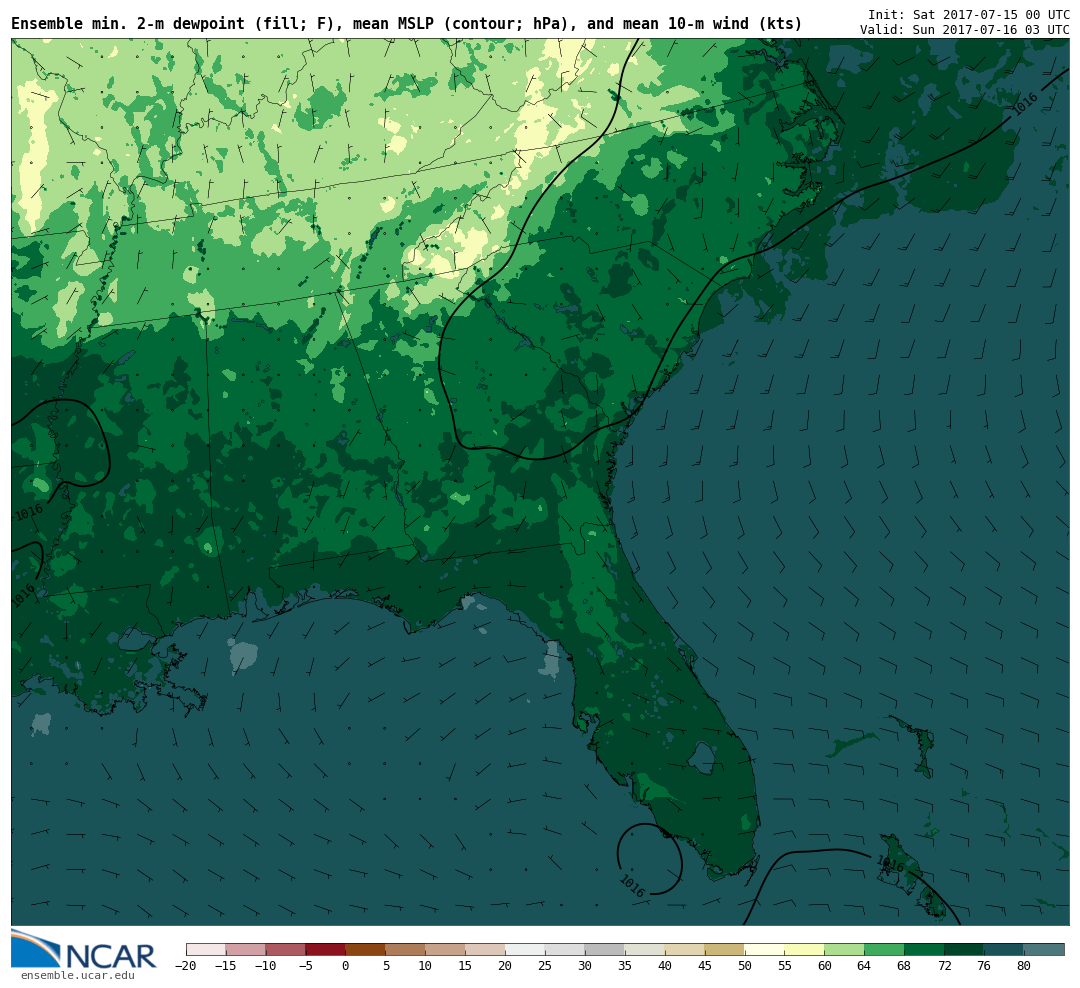Pick the 0 to 5 brown legend swatch

(366, 949)
